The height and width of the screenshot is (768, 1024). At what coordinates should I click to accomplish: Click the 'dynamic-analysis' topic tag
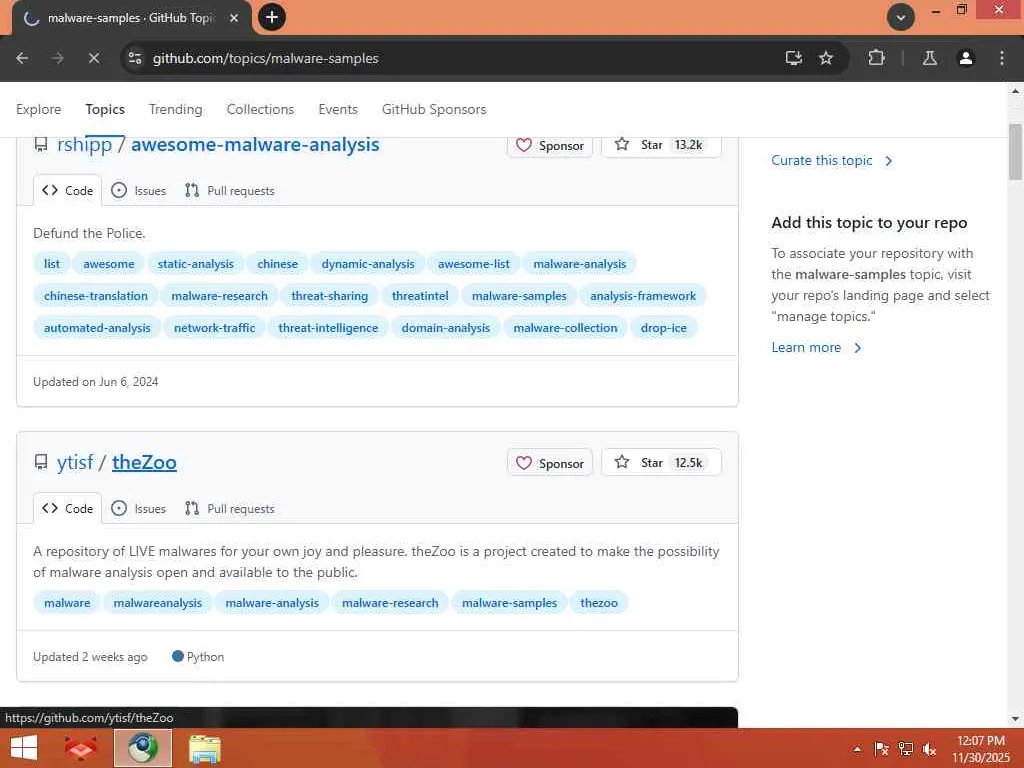click(368, 264)
